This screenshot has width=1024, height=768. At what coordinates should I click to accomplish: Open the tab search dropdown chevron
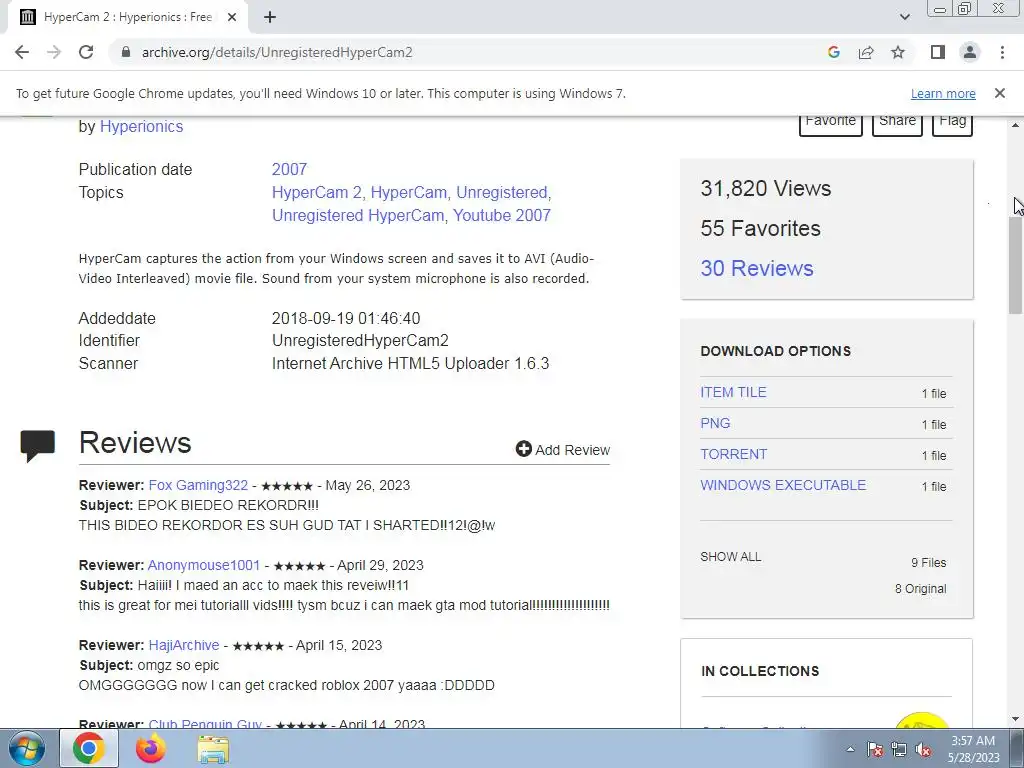click(904, 17)
